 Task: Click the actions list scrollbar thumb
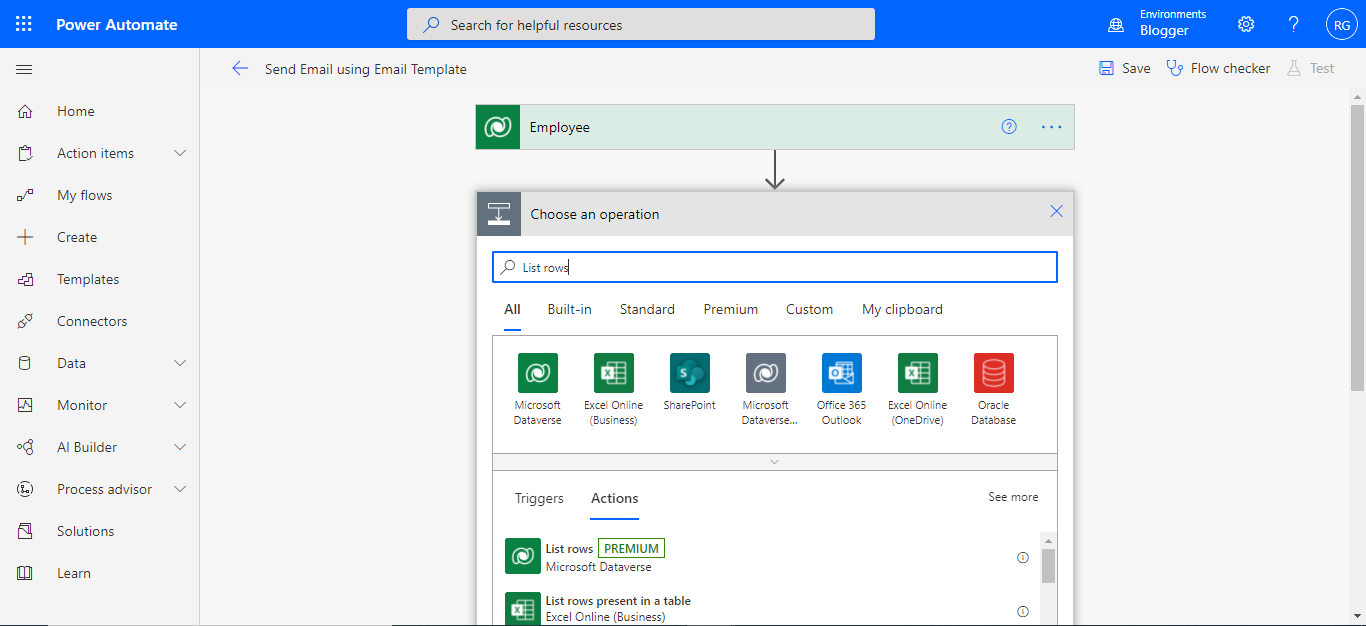pyautogui.click(x=1048, y=565)
